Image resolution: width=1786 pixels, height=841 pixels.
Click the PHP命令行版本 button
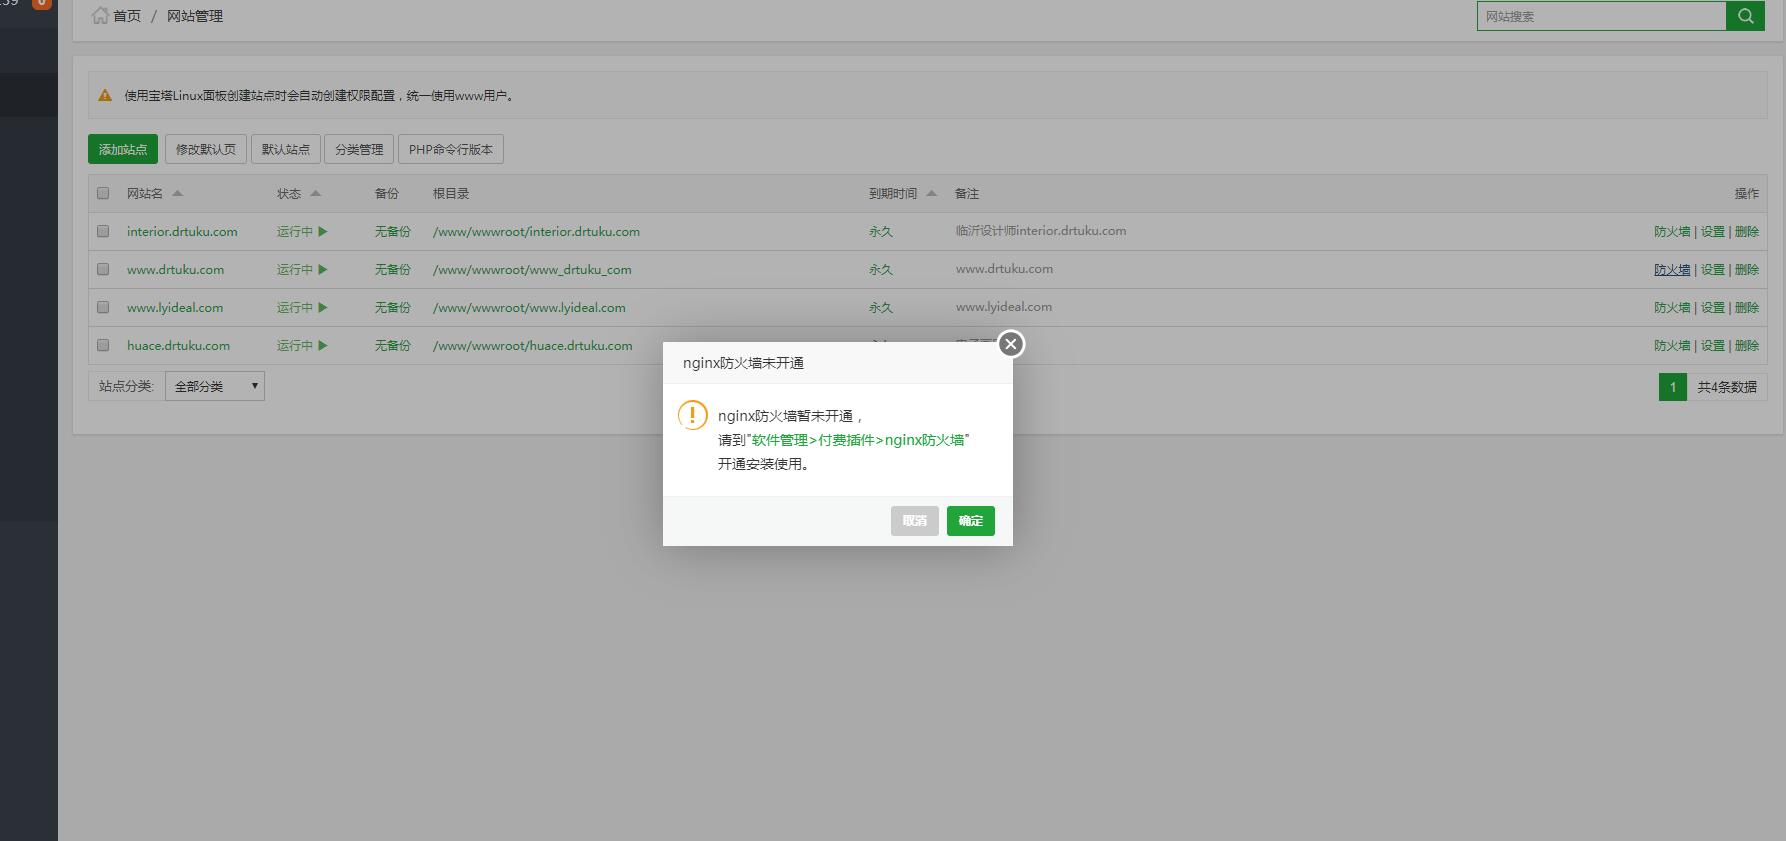coord(451,149)
